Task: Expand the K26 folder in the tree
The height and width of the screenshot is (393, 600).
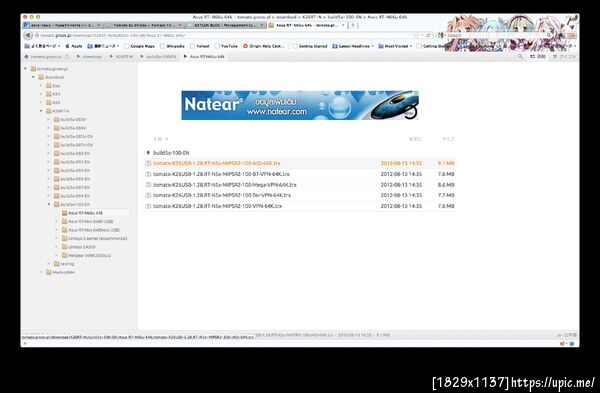Action: (41, 103)
